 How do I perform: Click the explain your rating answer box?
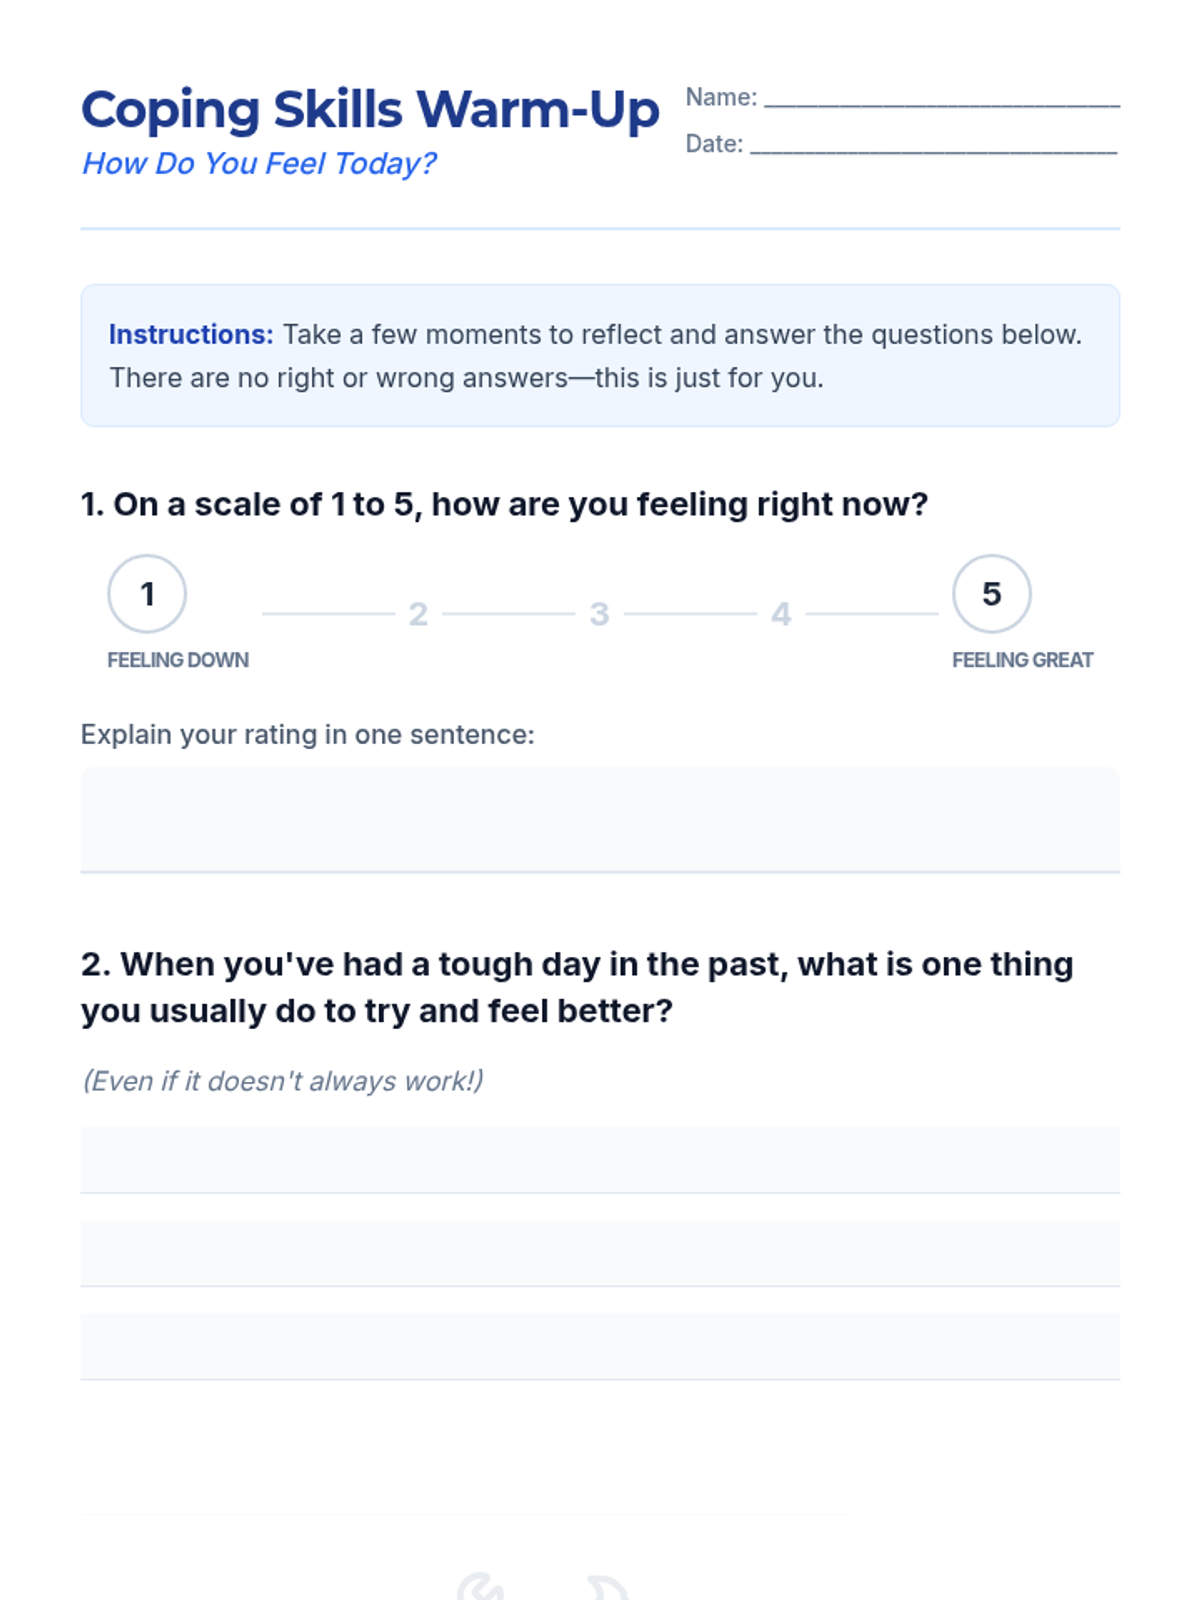[x=600, y=820]
